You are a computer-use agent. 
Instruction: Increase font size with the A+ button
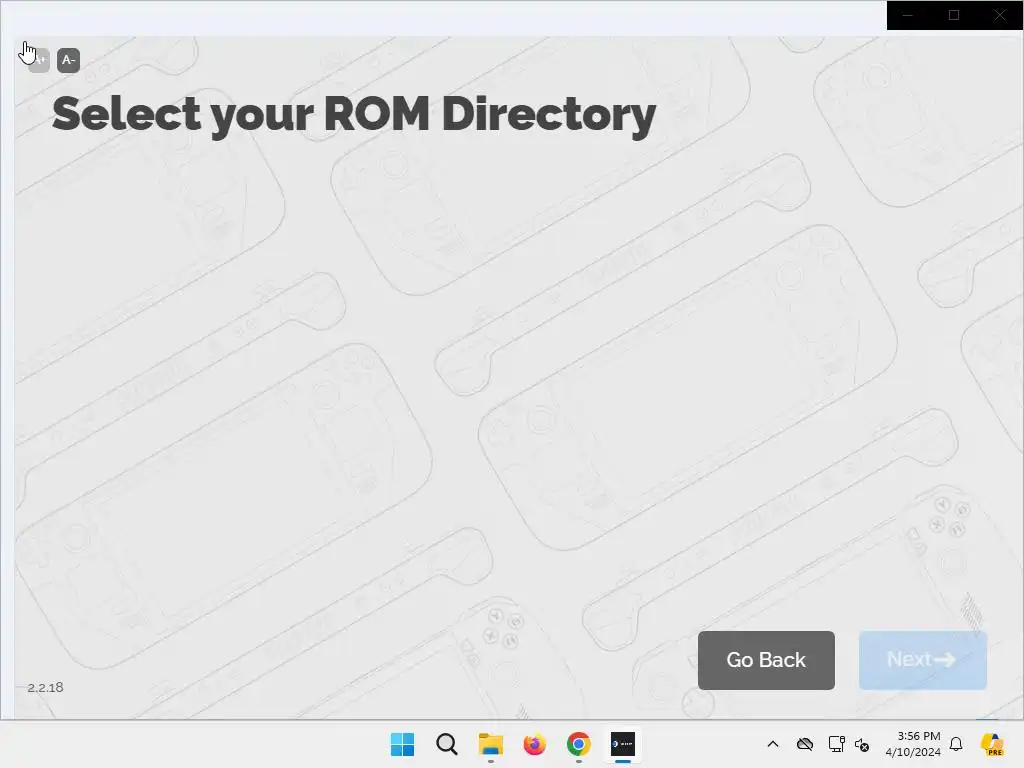(x=39, y=60)
